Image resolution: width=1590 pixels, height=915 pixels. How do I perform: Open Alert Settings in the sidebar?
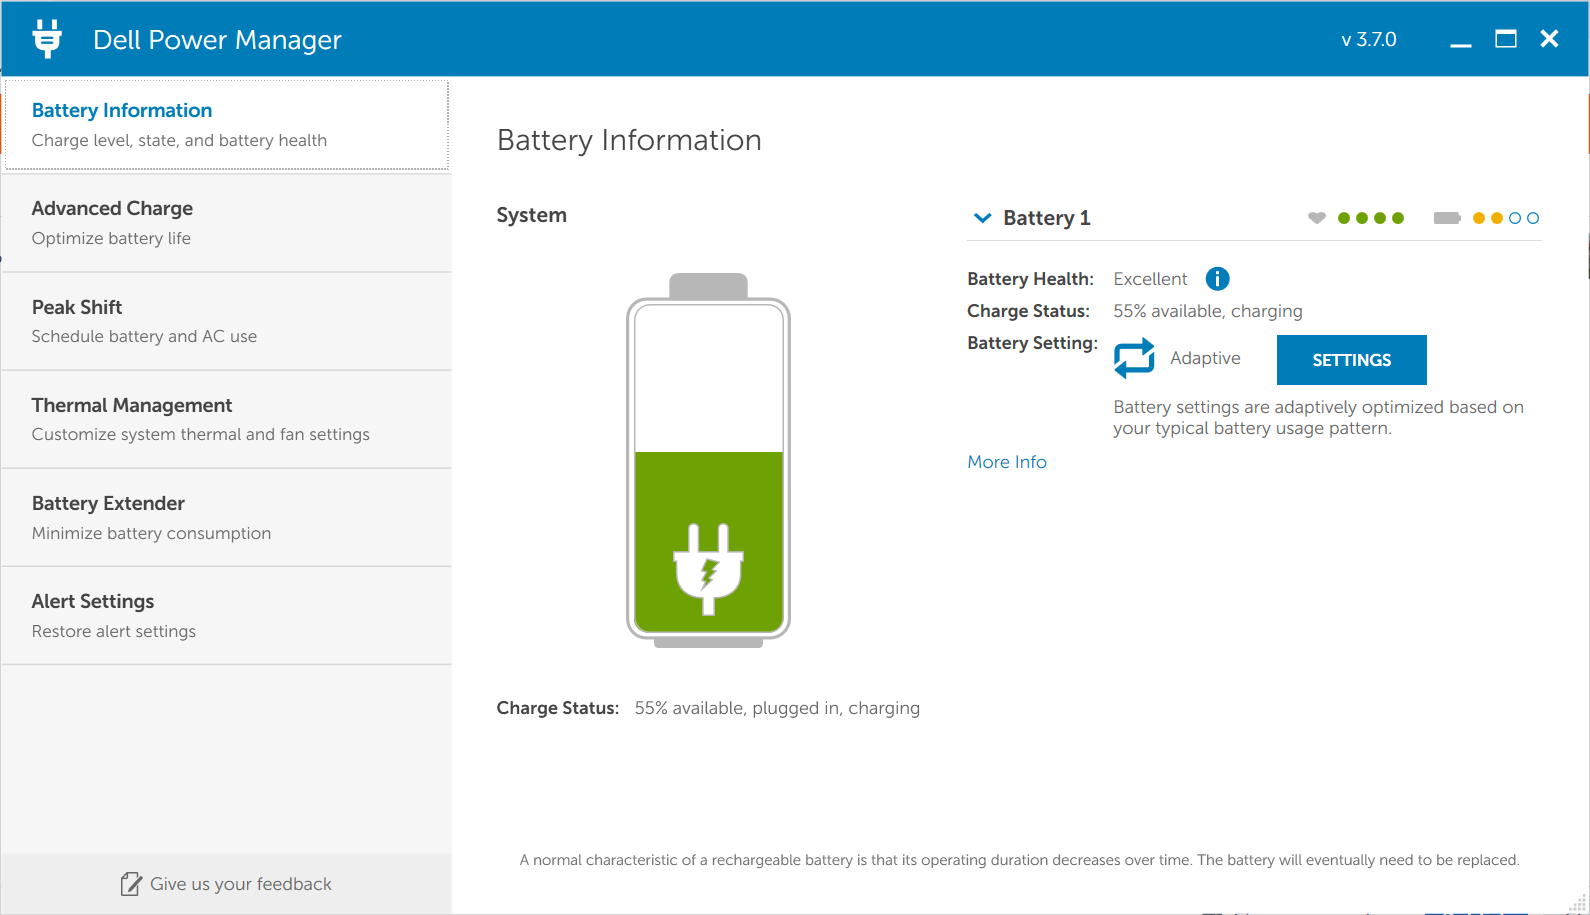(227, 616)
